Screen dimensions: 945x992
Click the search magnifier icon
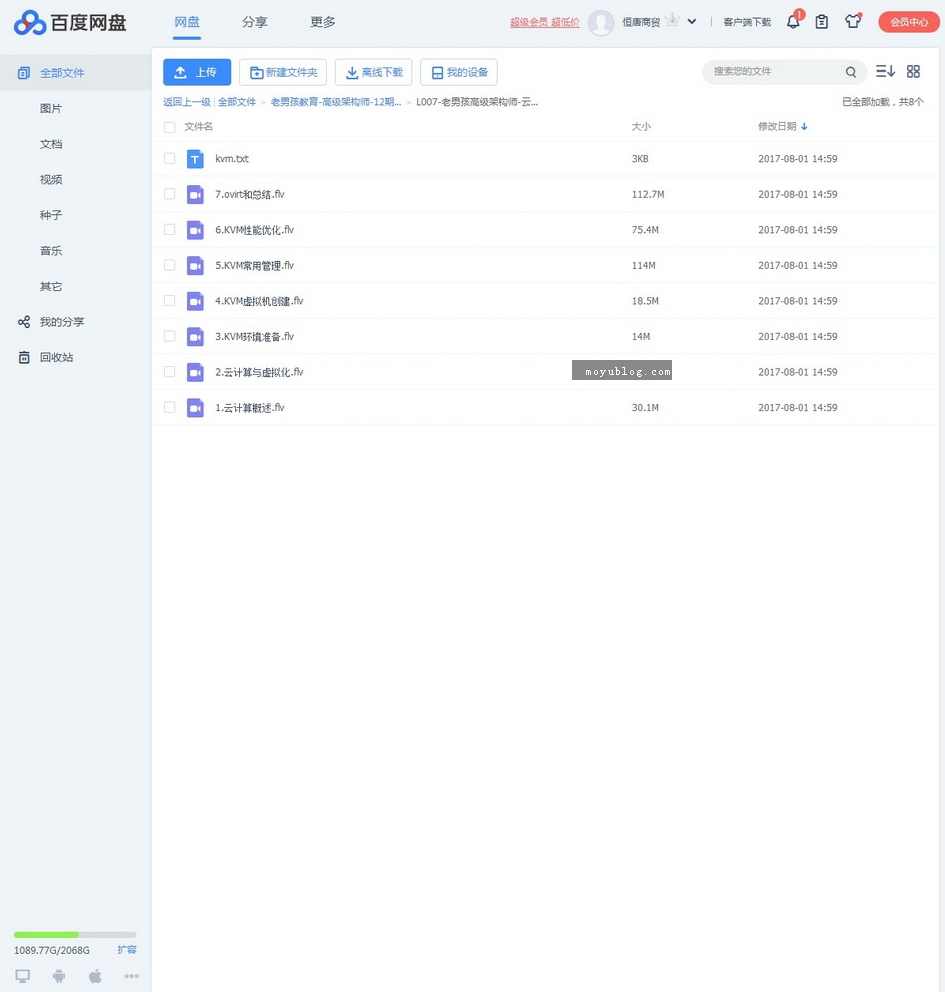point(850,72)
